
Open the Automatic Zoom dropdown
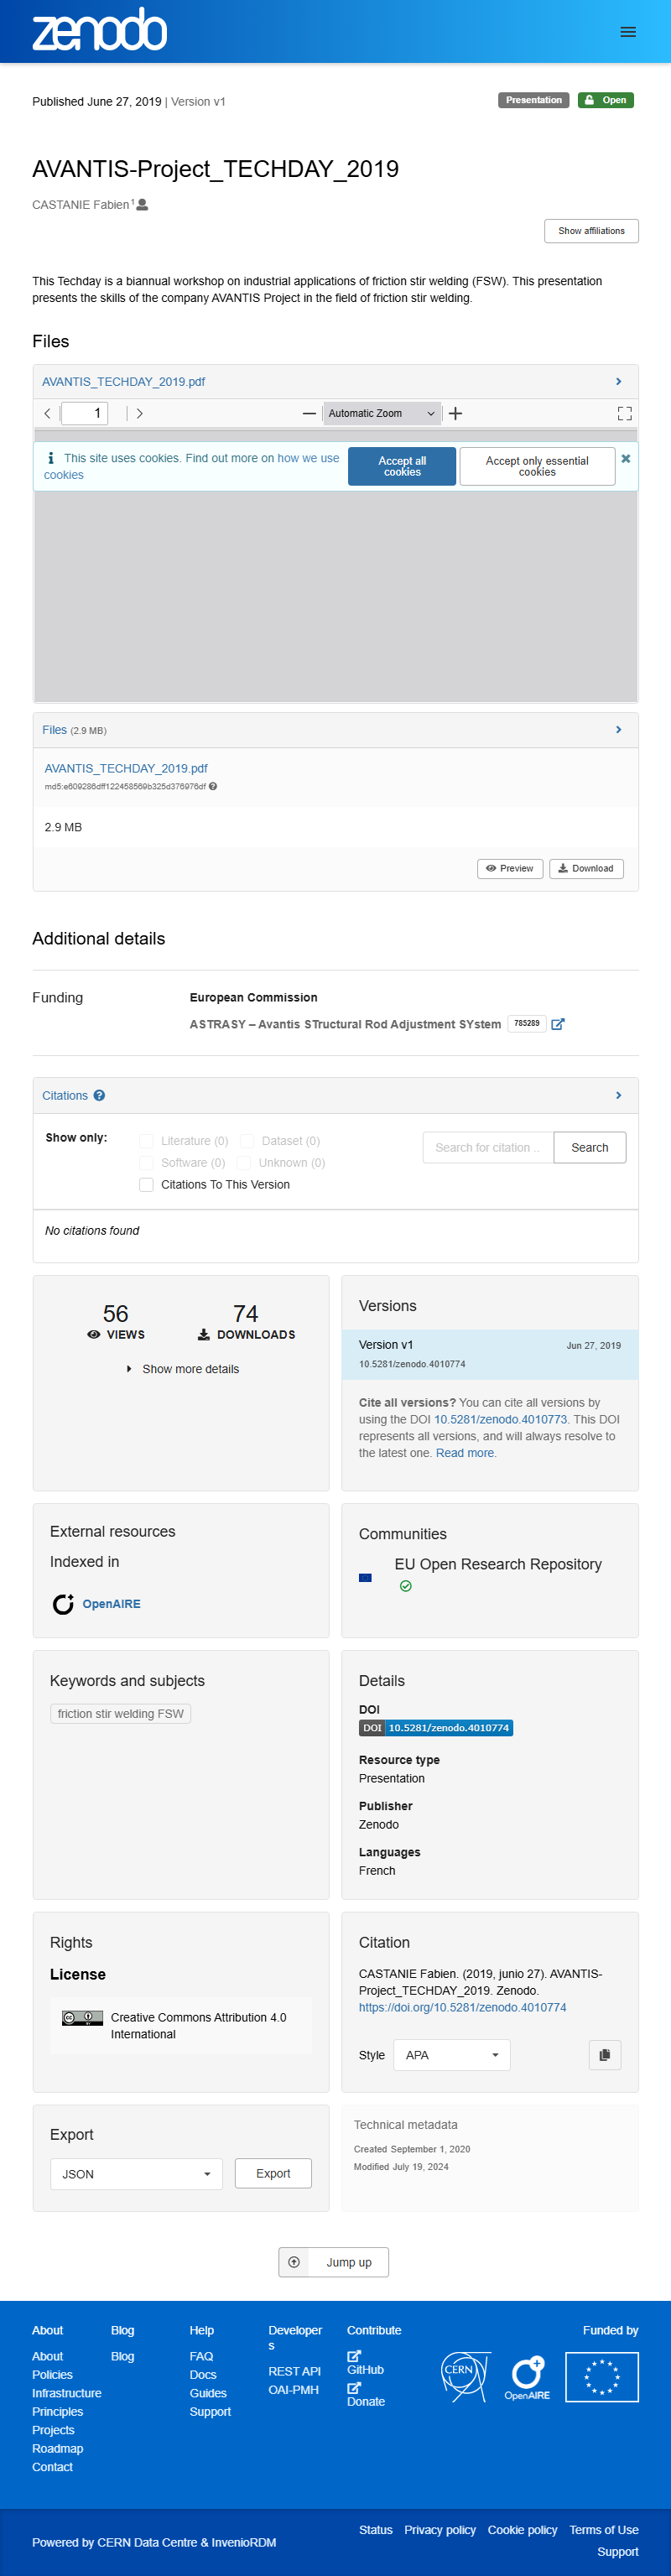click(x=381, y=413)
